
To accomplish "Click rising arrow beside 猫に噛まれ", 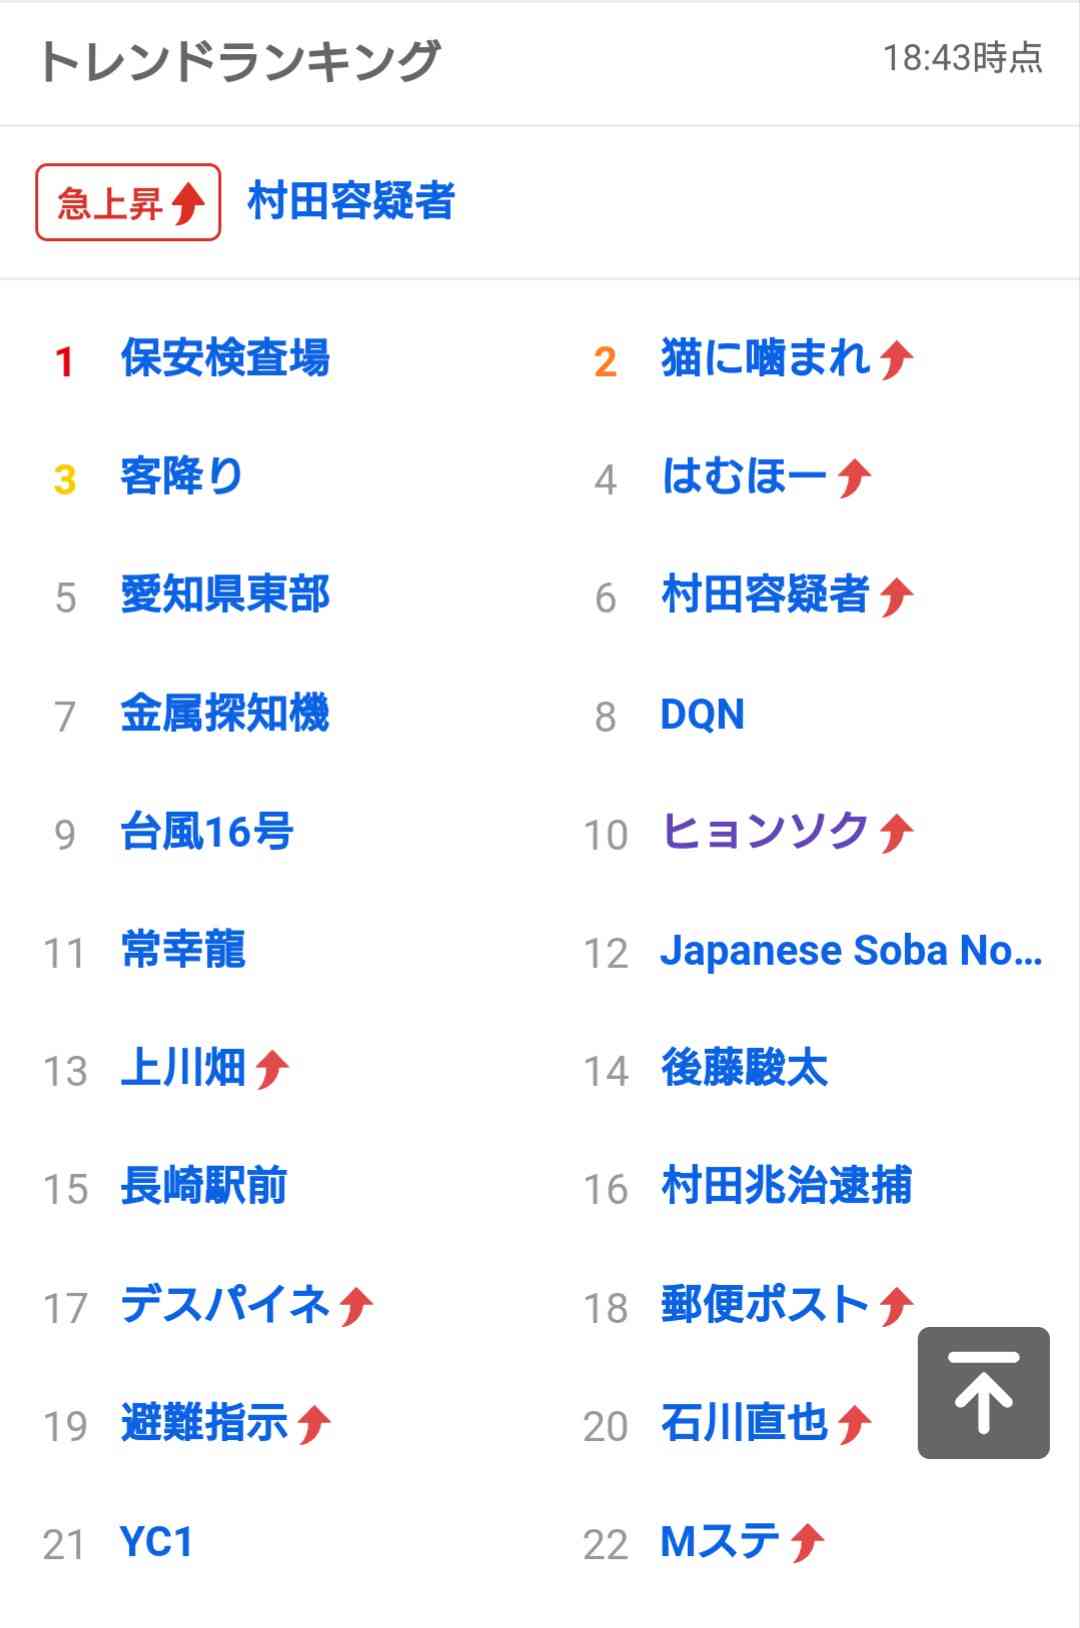I will (x=897, y=359).
